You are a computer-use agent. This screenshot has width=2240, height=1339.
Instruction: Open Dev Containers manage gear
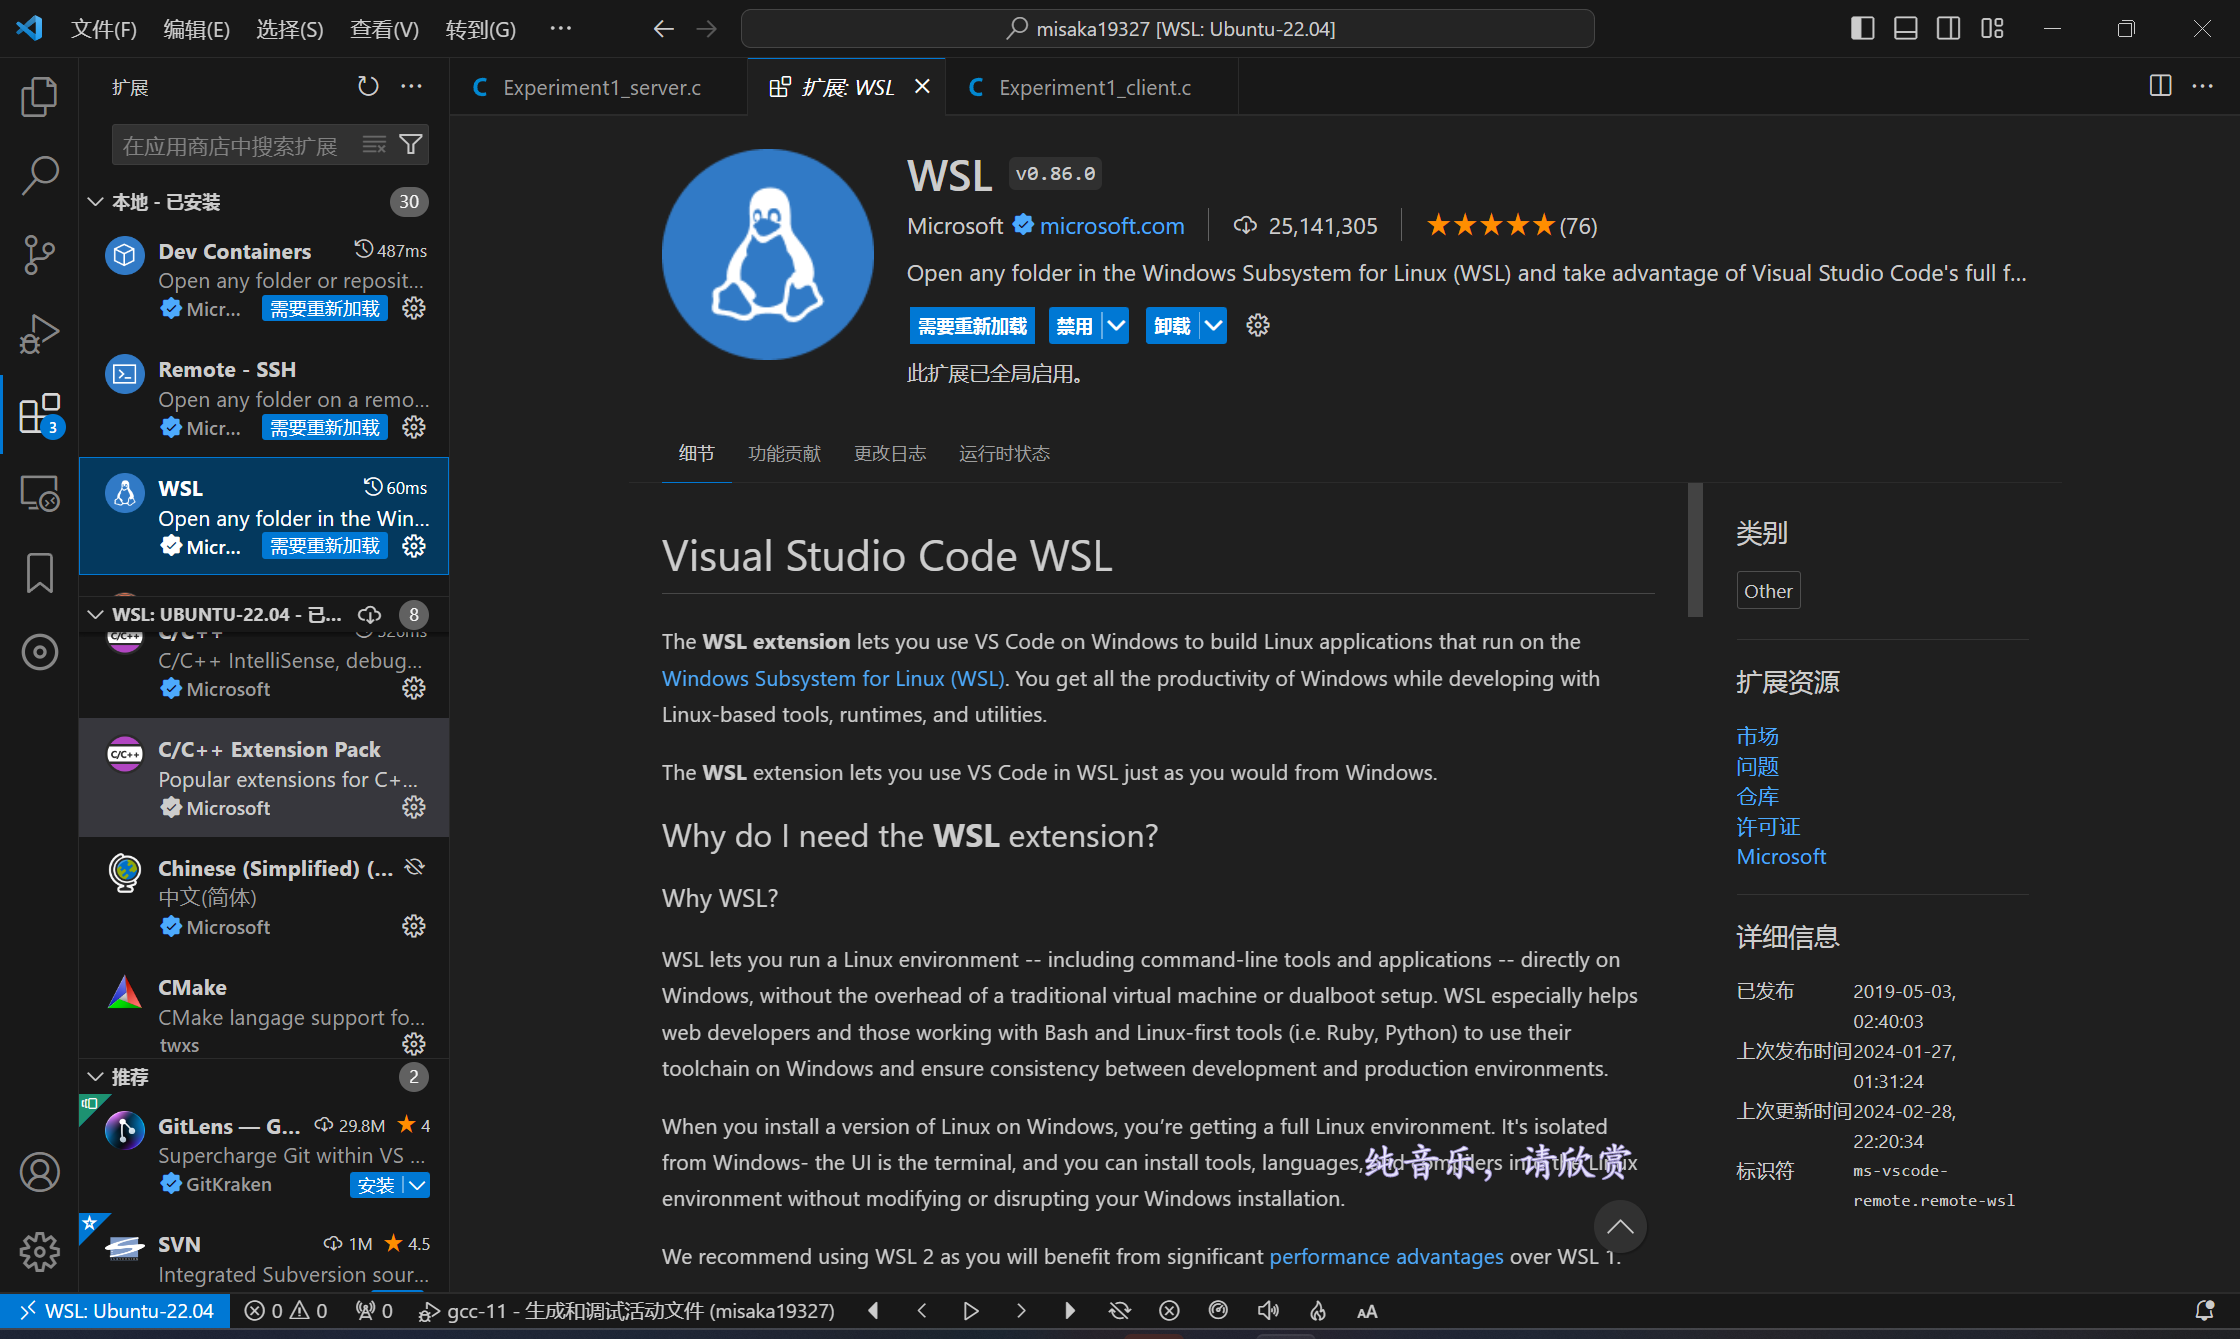coord(413,309)
